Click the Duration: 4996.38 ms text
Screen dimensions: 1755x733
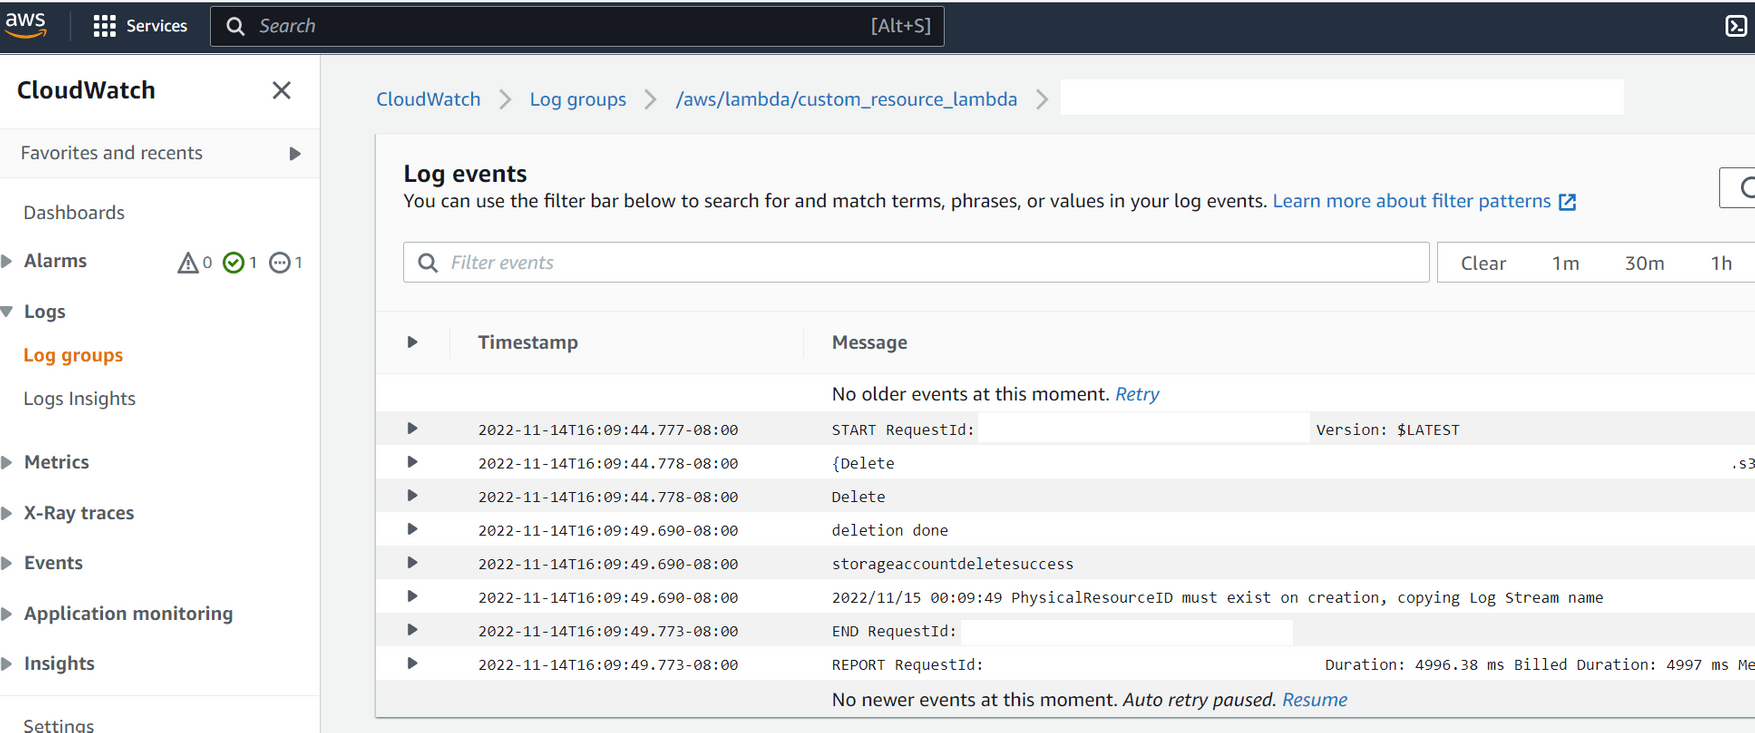coord(1415,664)
